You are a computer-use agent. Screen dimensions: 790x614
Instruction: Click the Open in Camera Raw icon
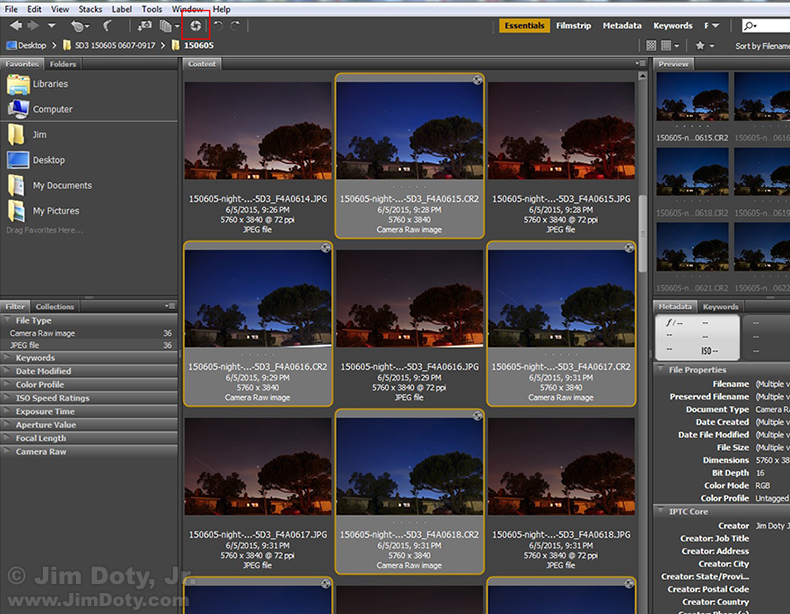click(195, 26)
